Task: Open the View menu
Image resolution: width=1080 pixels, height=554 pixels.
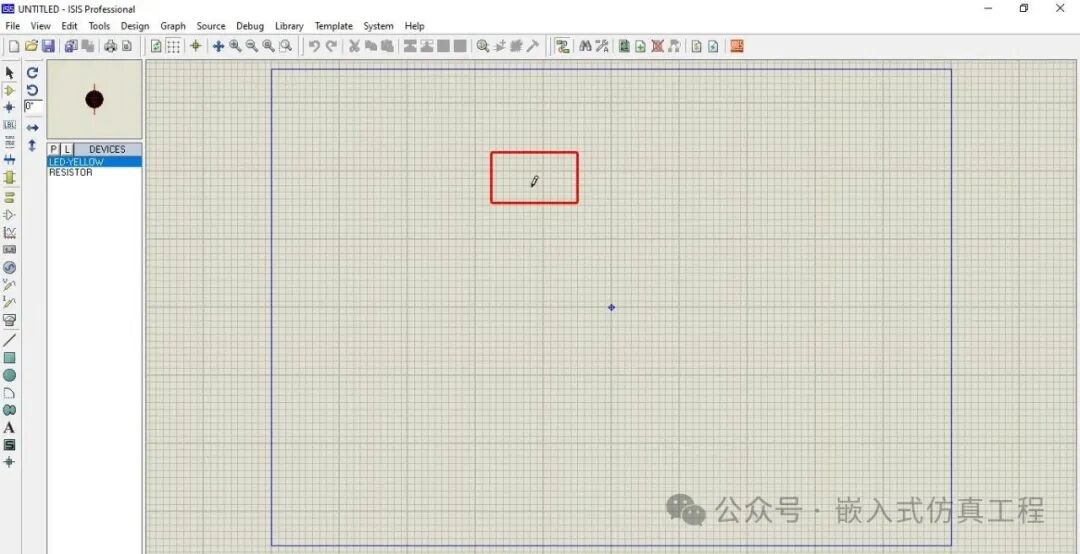Action: (41, 26)
